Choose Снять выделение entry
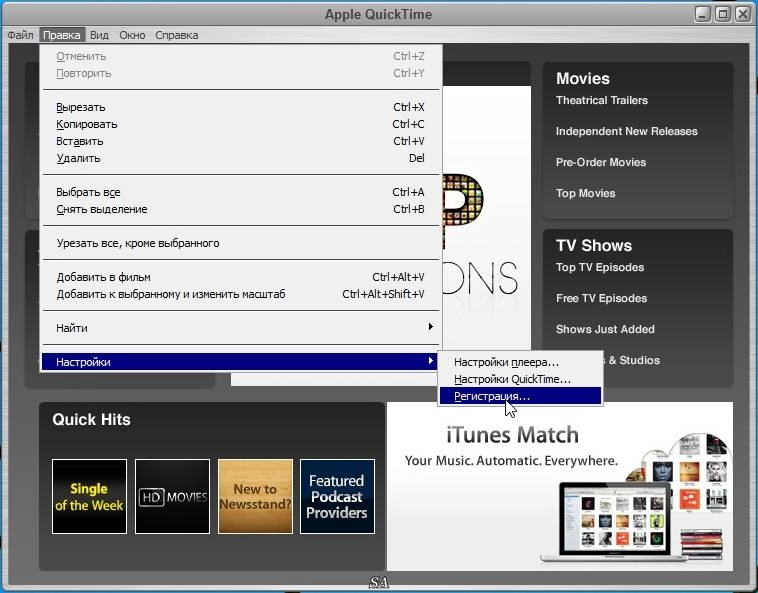 [240, 209]
